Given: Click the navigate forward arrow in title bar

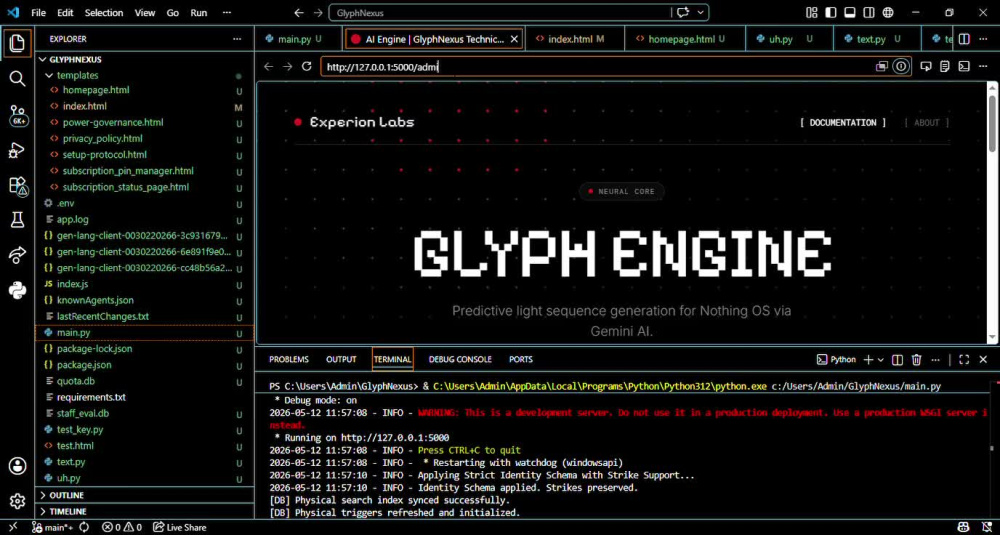Looking at the screenshot, I should (x=318, y=12).
